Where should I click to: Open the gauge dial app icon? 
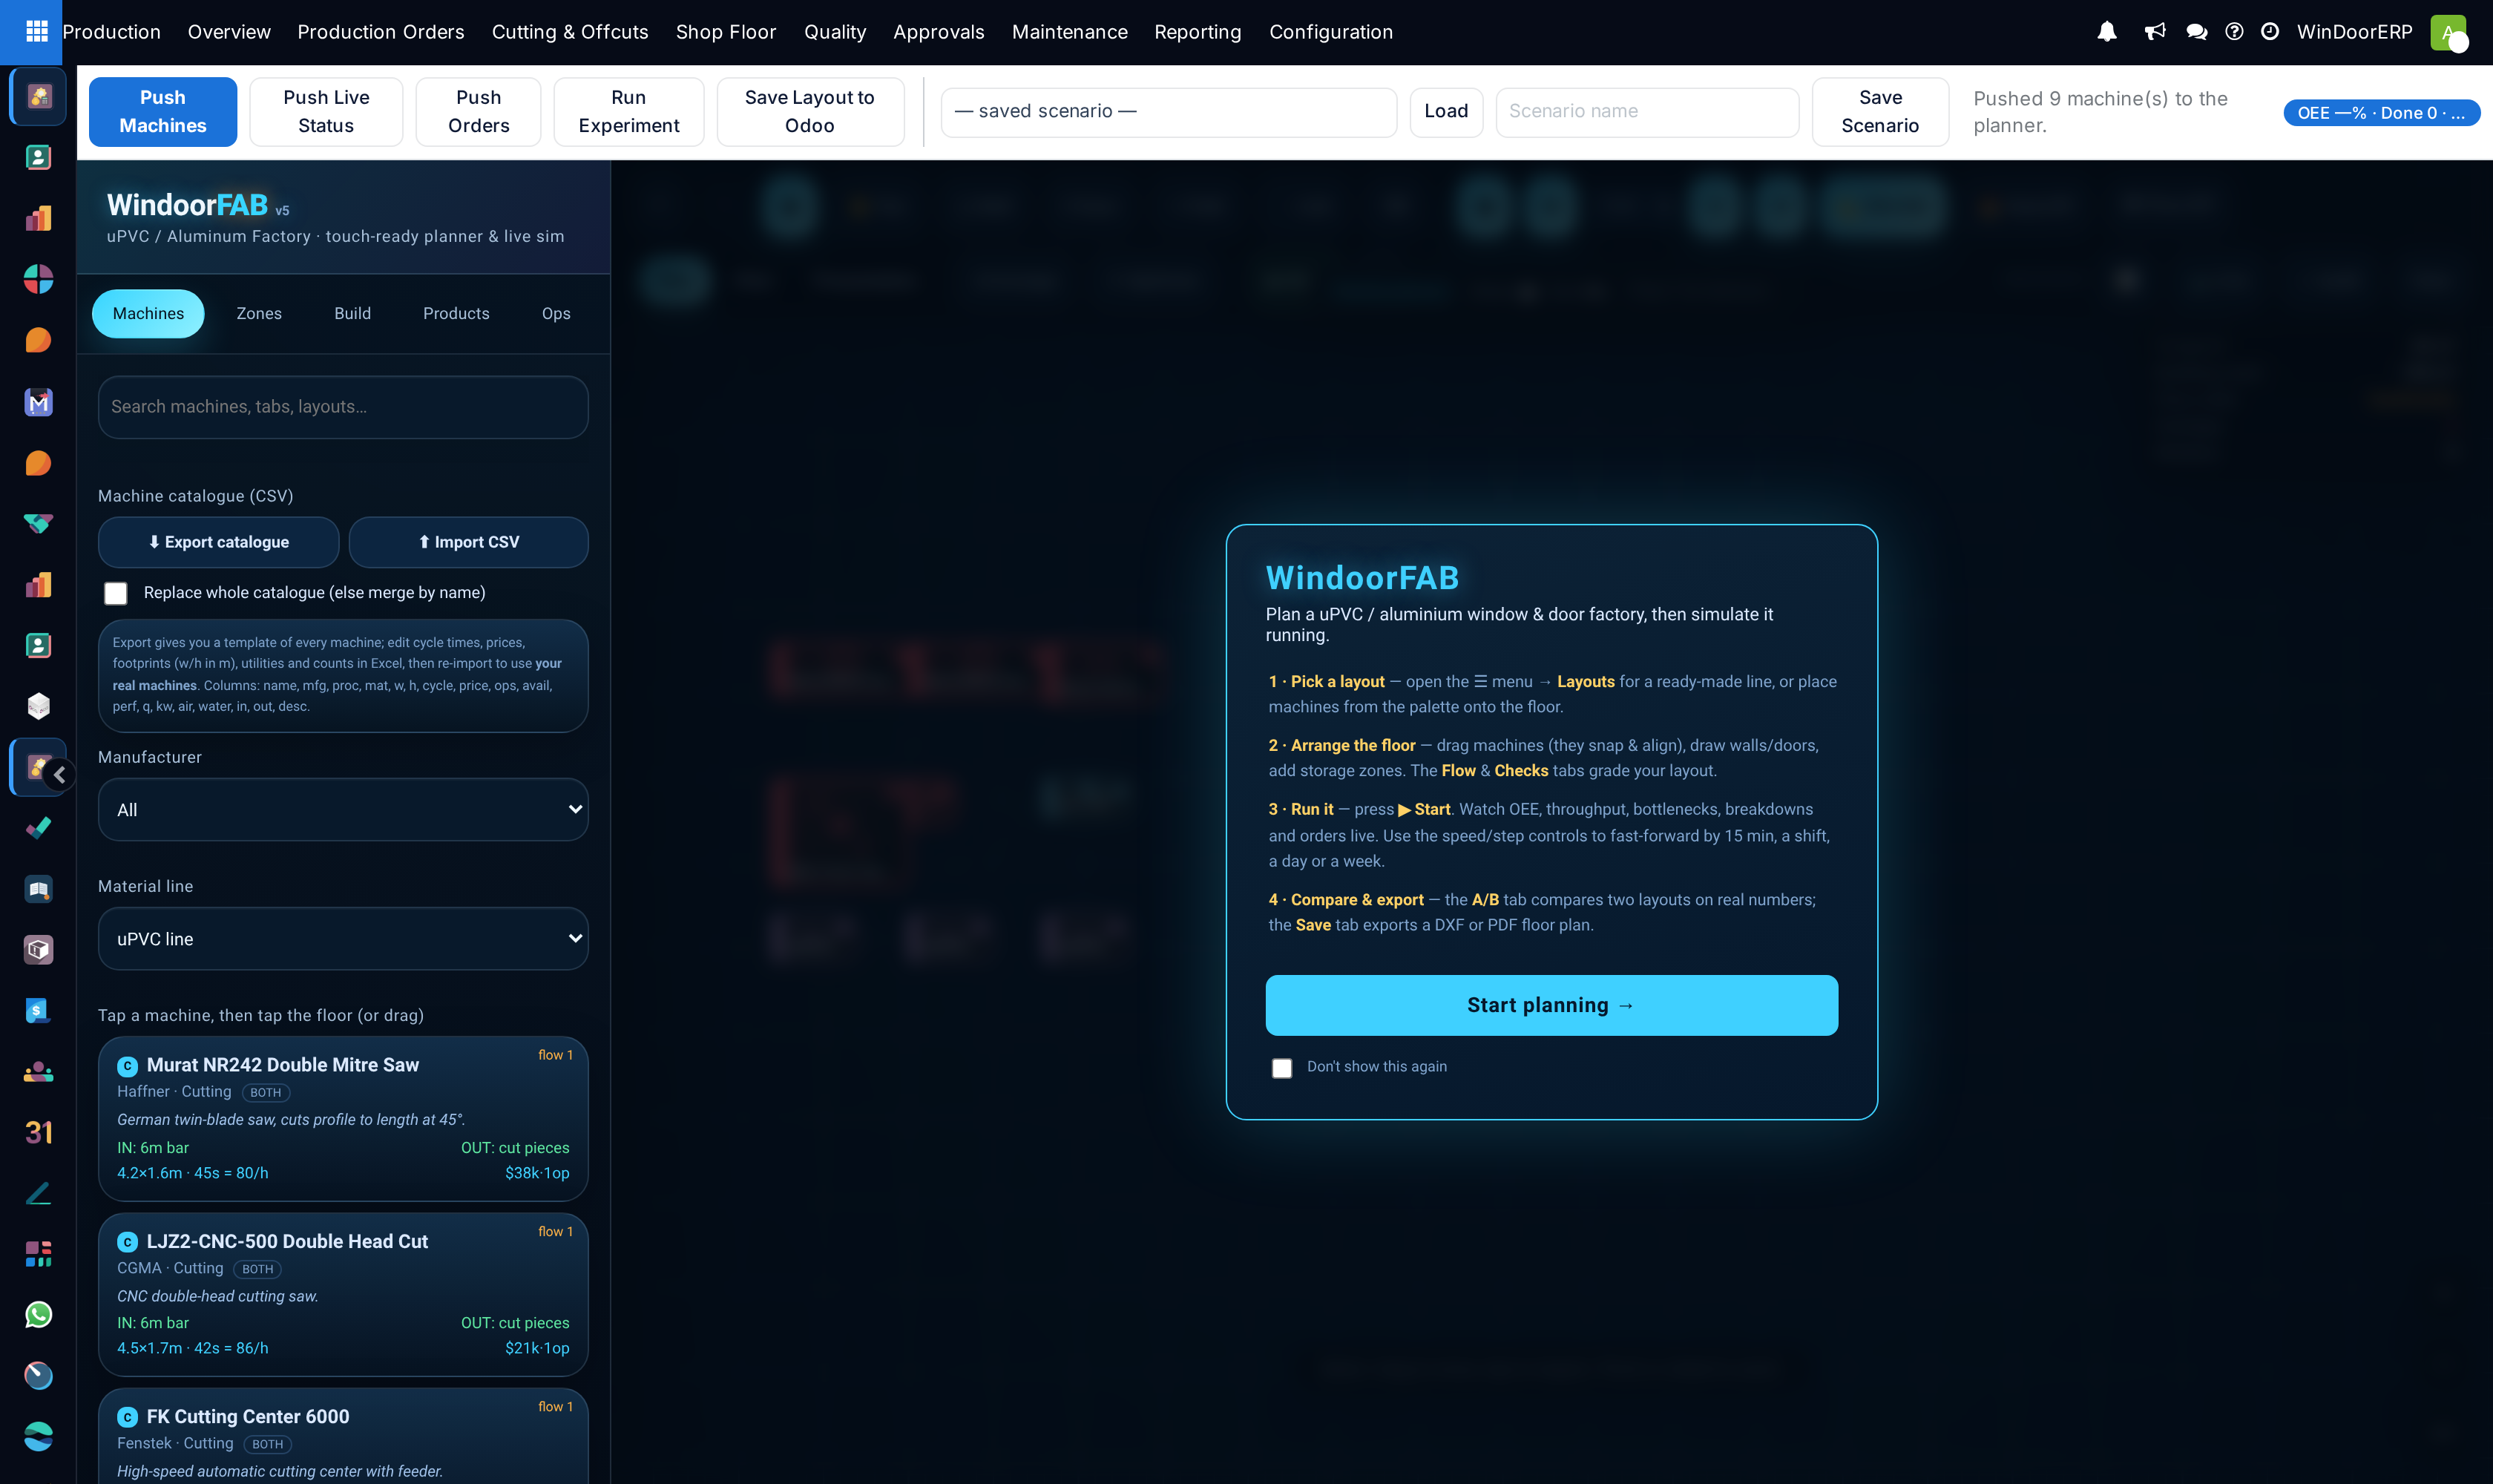38,1376
